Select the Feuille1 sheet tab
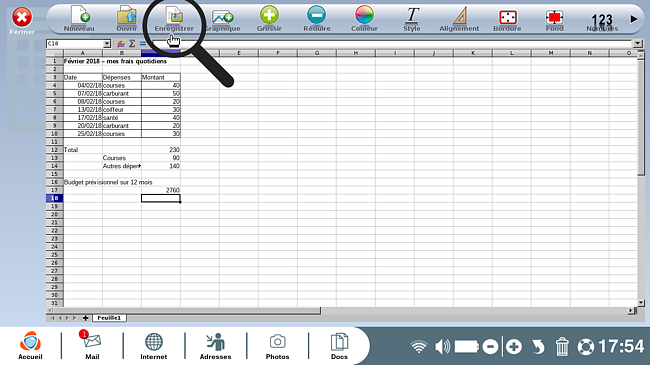The height and width of the screenshot is (365, 650). pyautogui.click(x=109, y=318)
